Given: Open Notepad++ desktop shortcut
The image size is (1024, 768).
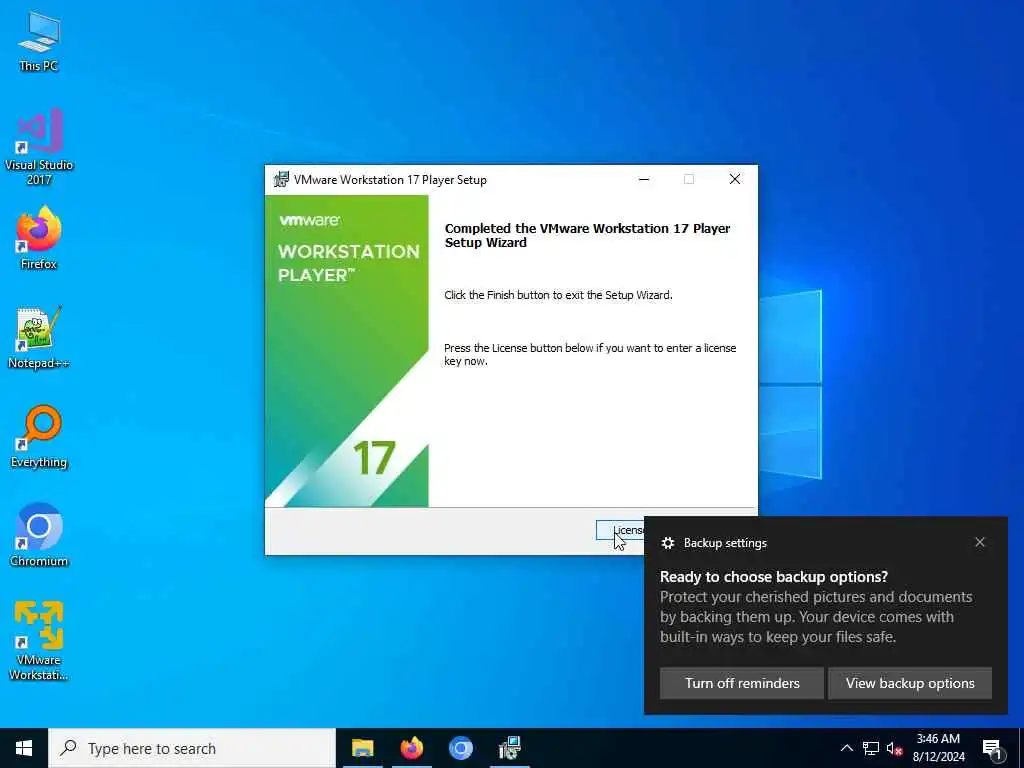Looking at the screenshot, I should coord(39,338).
